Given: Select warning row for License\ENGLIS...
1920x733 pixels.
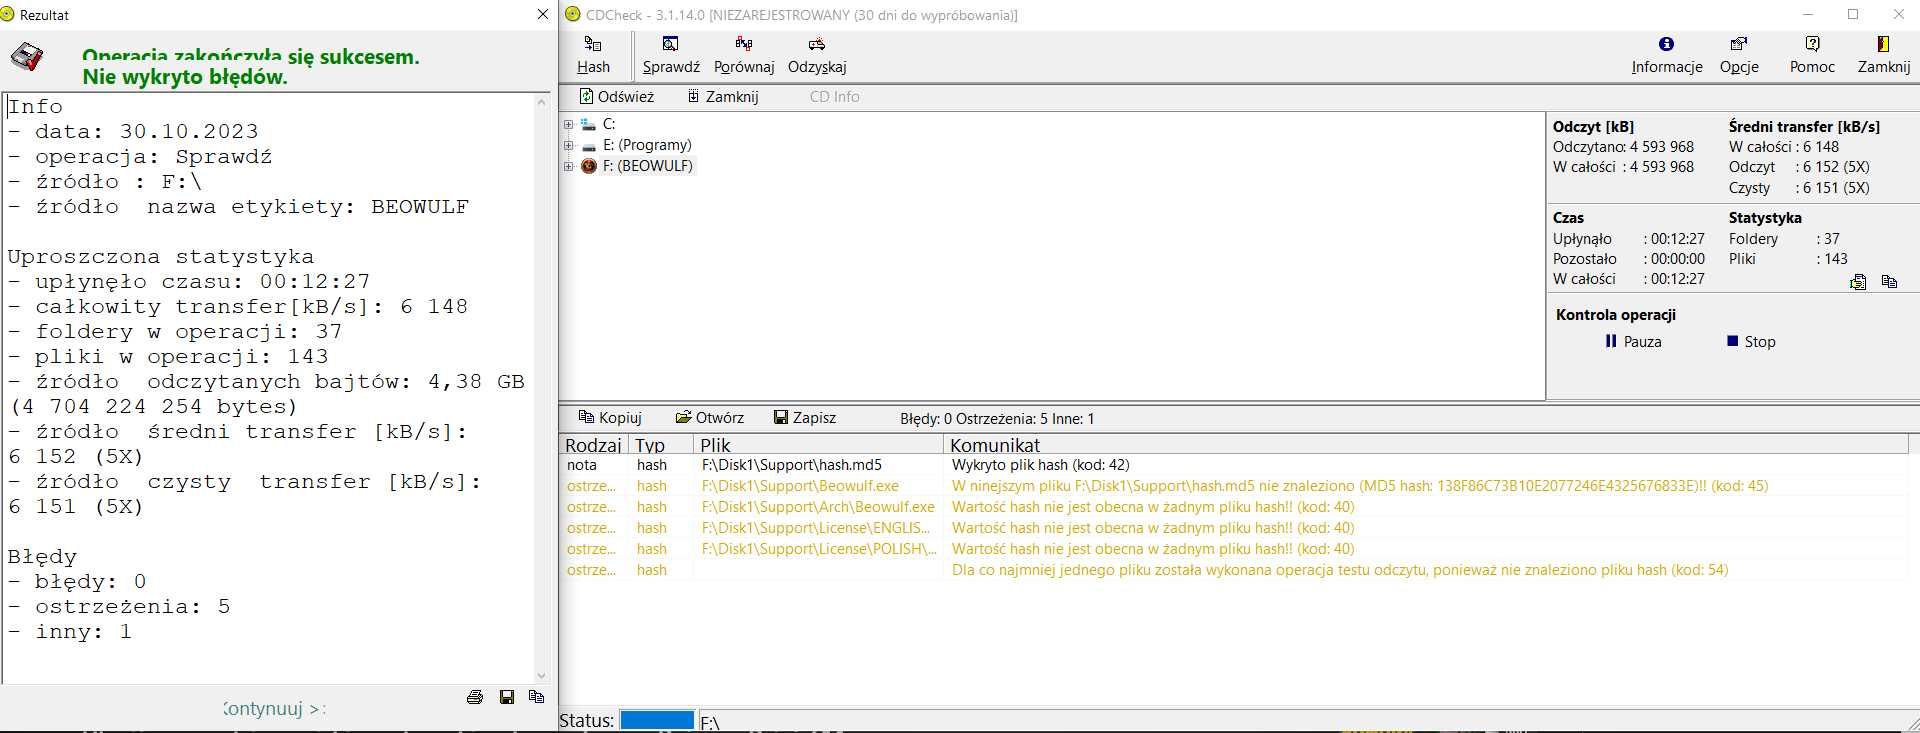Looking at the screenshot, I should tap(1234, 528).
